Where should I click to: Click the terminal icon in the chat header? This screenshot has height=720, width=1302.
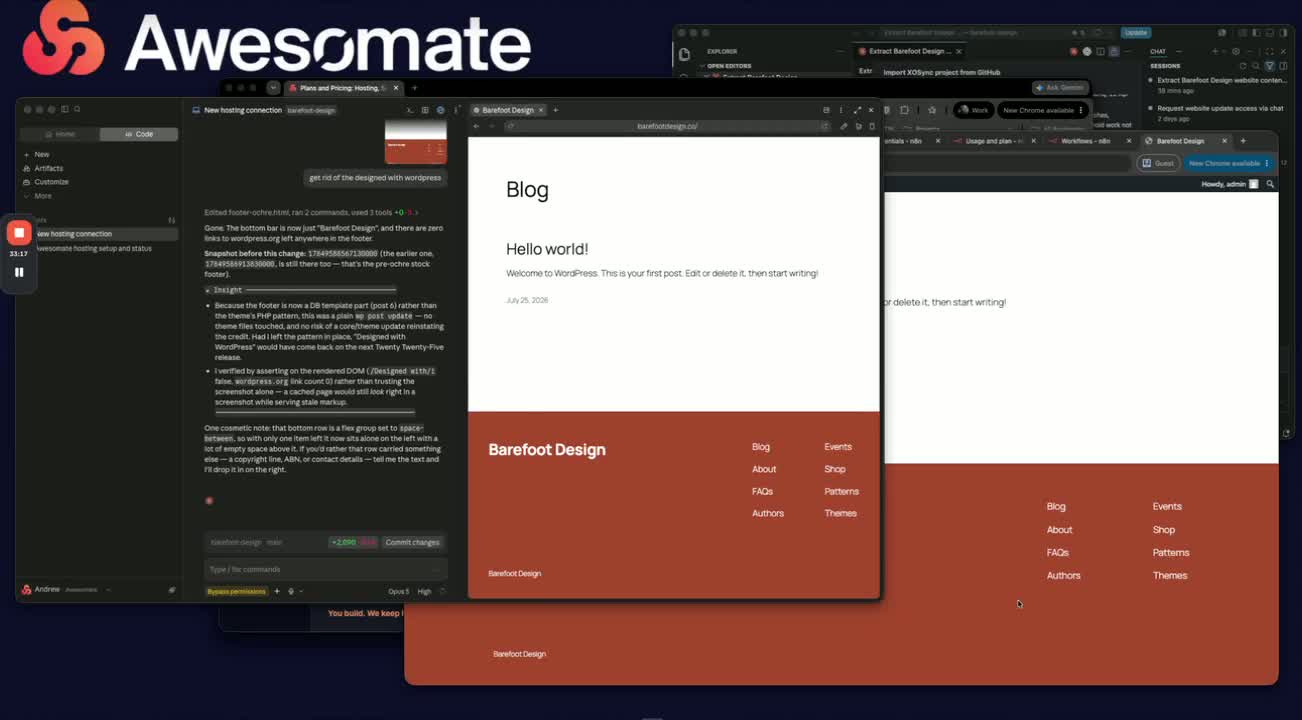pos(410,110)
